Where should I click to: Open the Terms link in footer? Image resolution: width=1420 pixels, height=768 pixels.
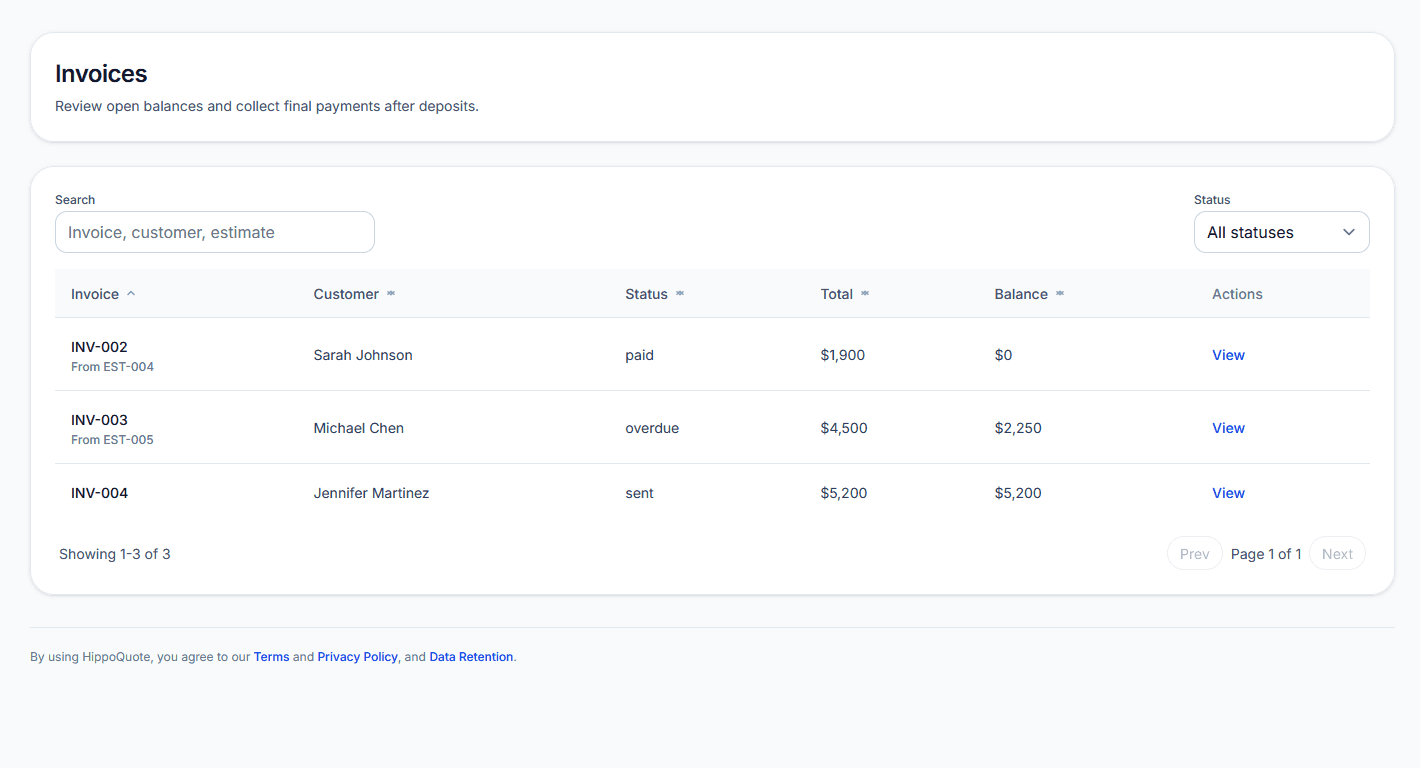coord(271,657)
